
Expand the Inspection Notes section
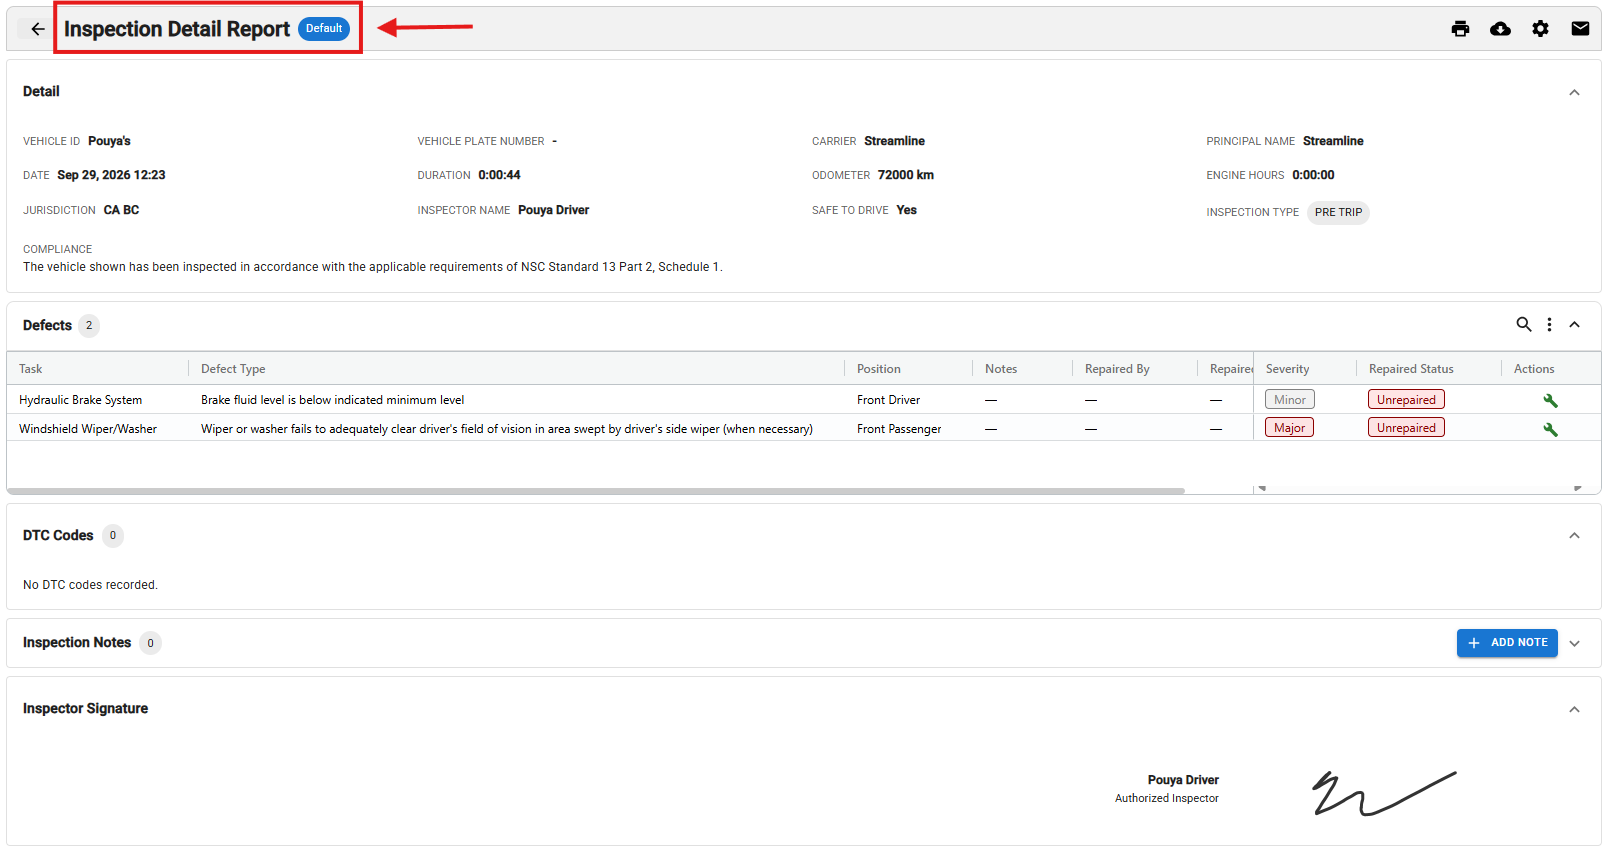[x=1574, y=643]
